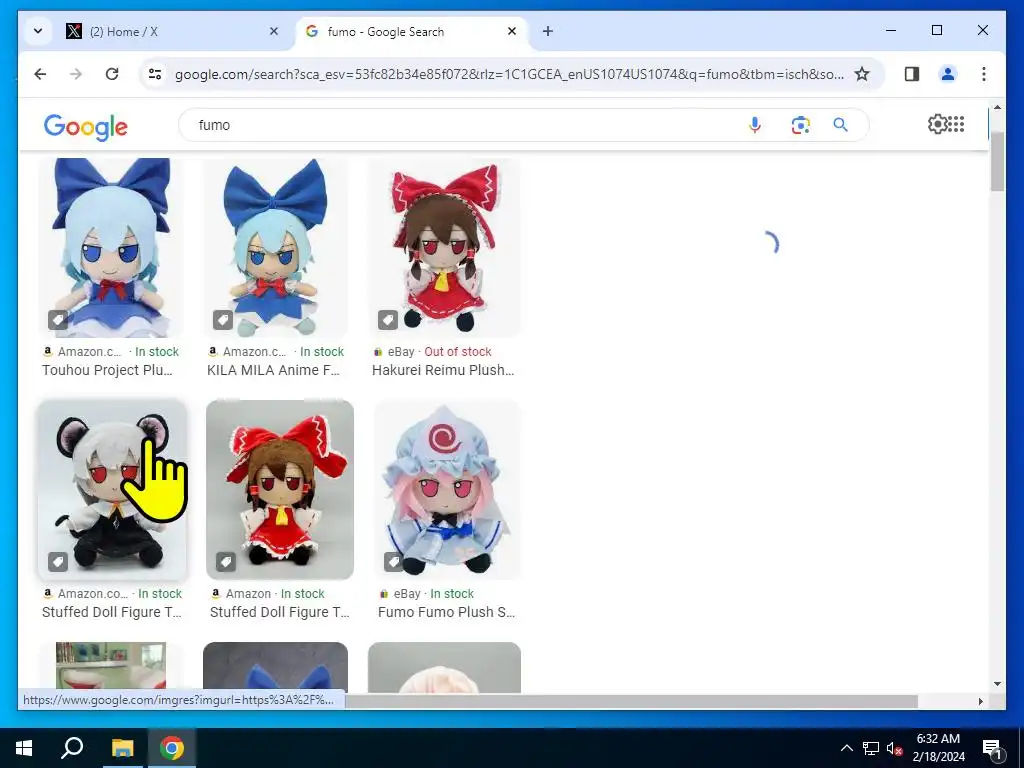
Task: Close the fumo - Google Search tab
Action: (x=512, y=31)
